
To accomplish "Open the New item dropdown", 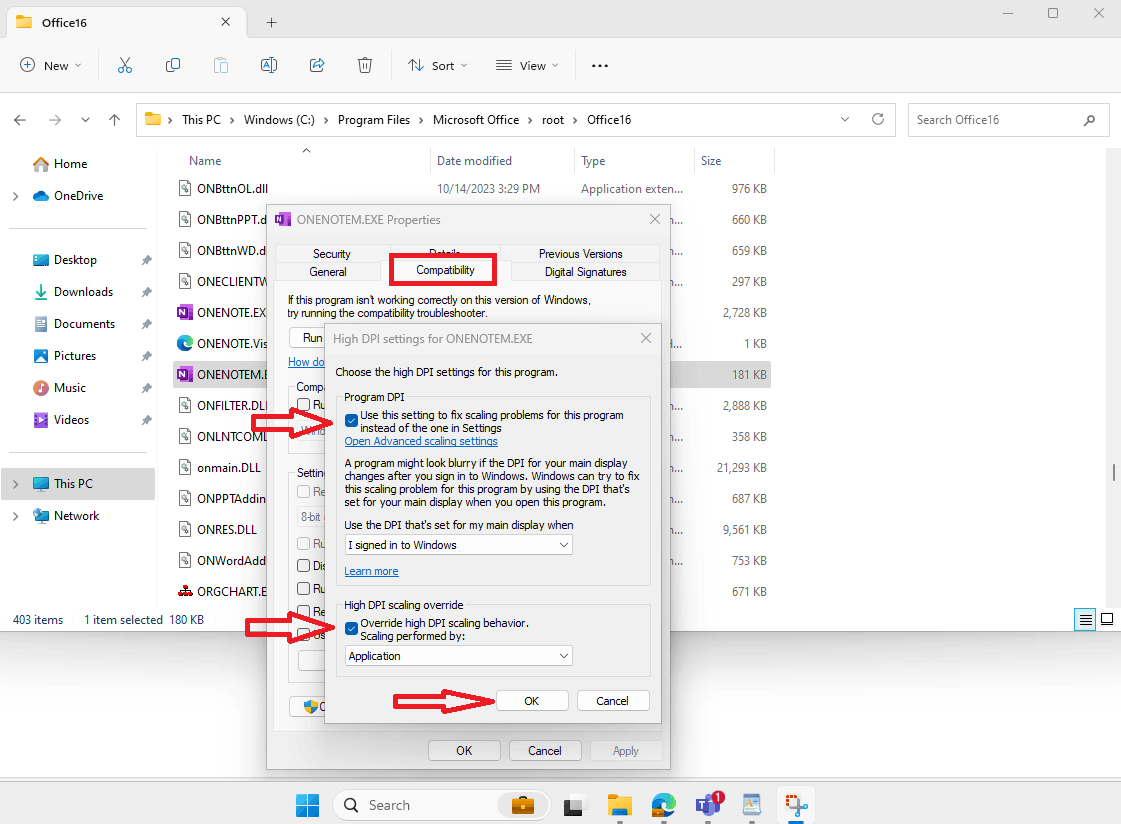I will click(x=51, y=66).
